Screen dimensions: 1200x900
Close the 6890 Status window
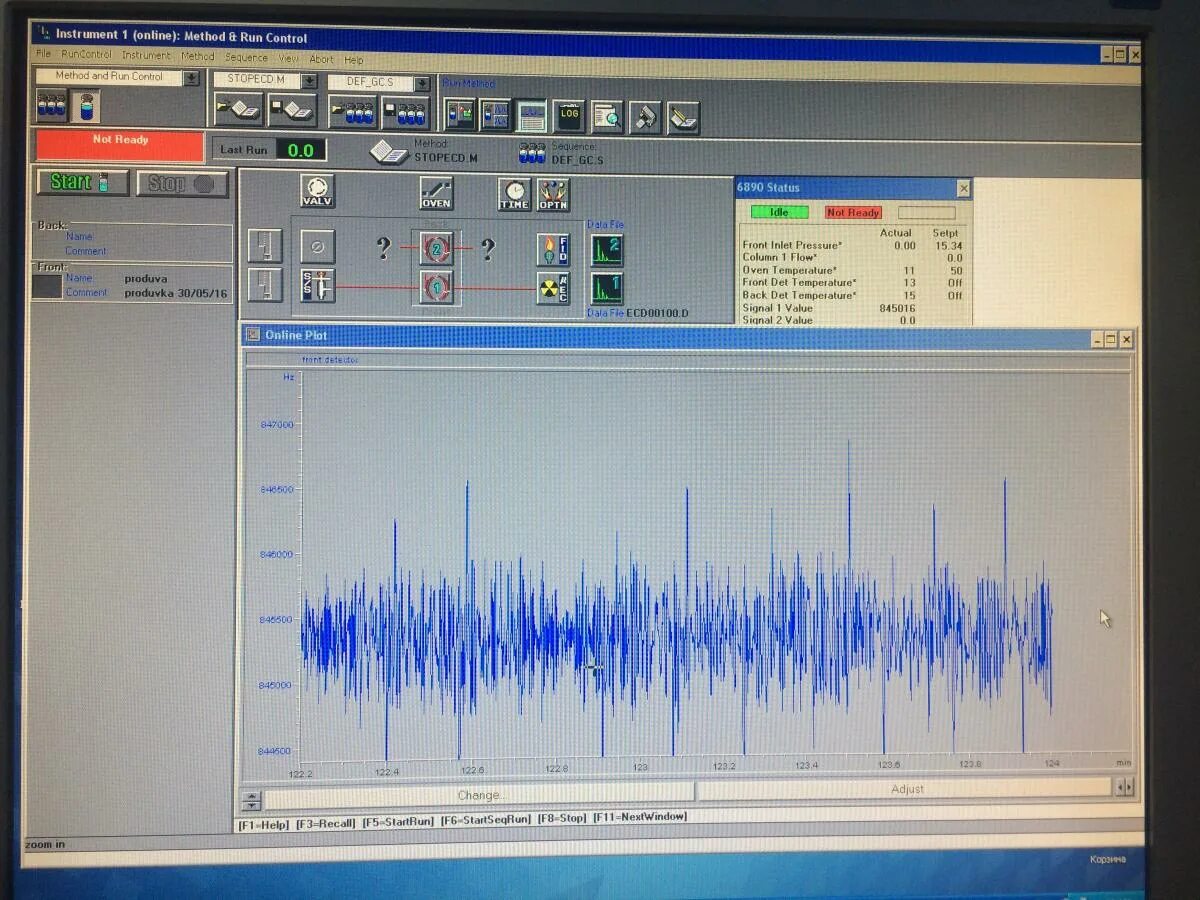963,188
